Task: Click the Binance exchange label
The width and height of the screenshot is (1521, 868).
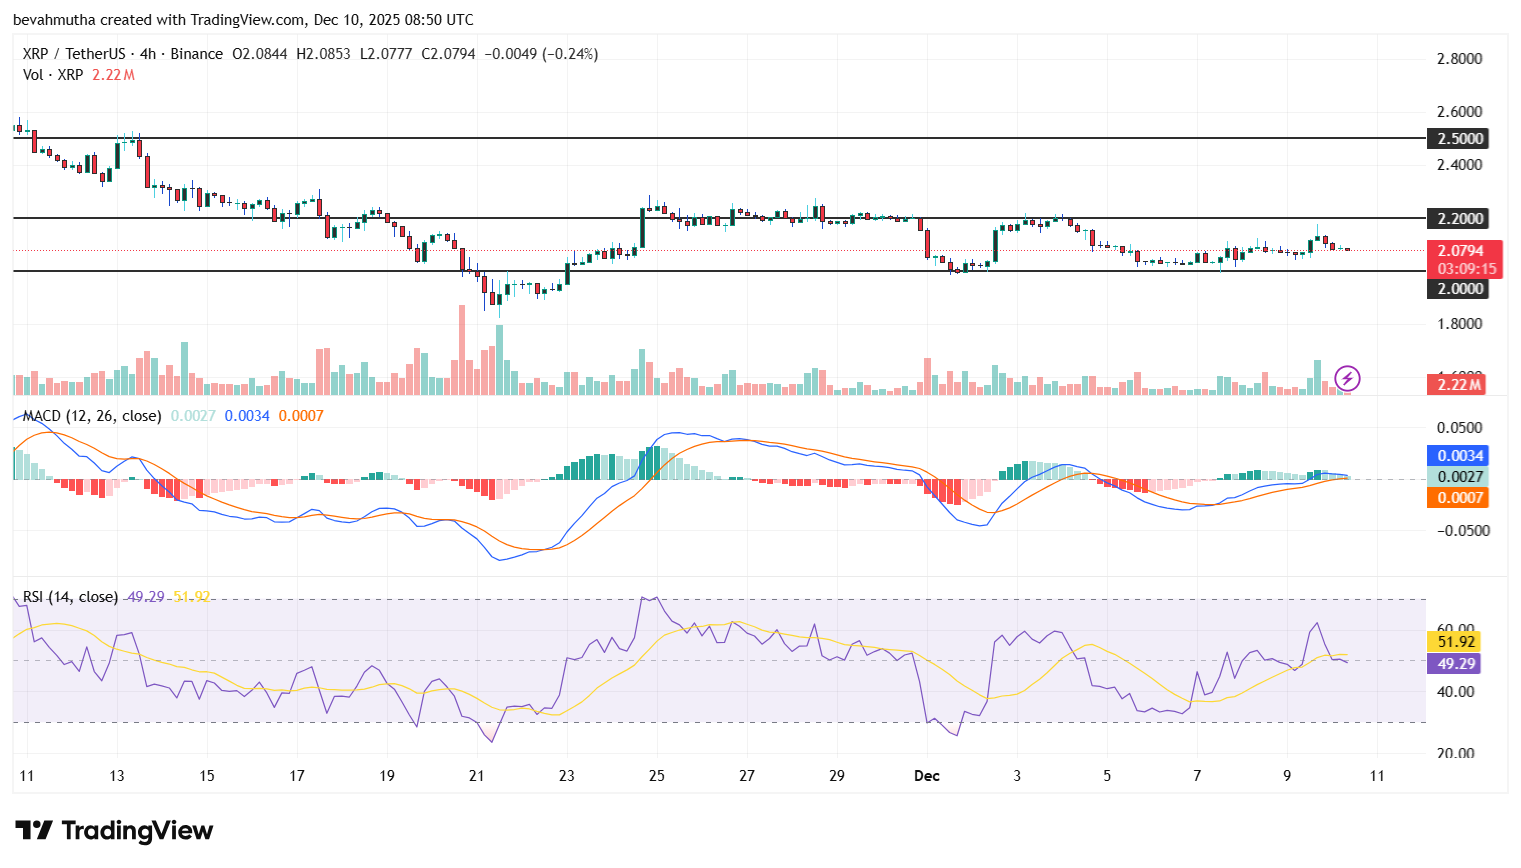Action: 197,54
